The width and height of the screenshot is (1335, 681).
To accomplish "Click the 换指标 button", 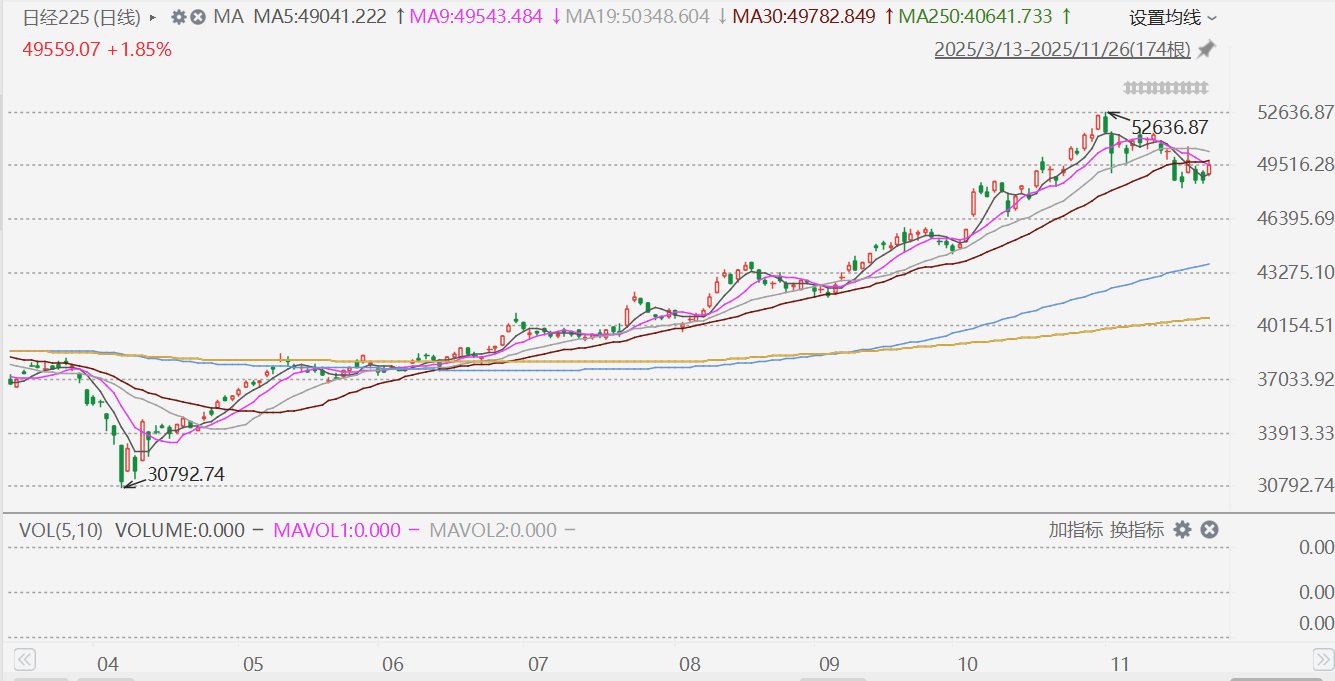I will click(1136, 530).
